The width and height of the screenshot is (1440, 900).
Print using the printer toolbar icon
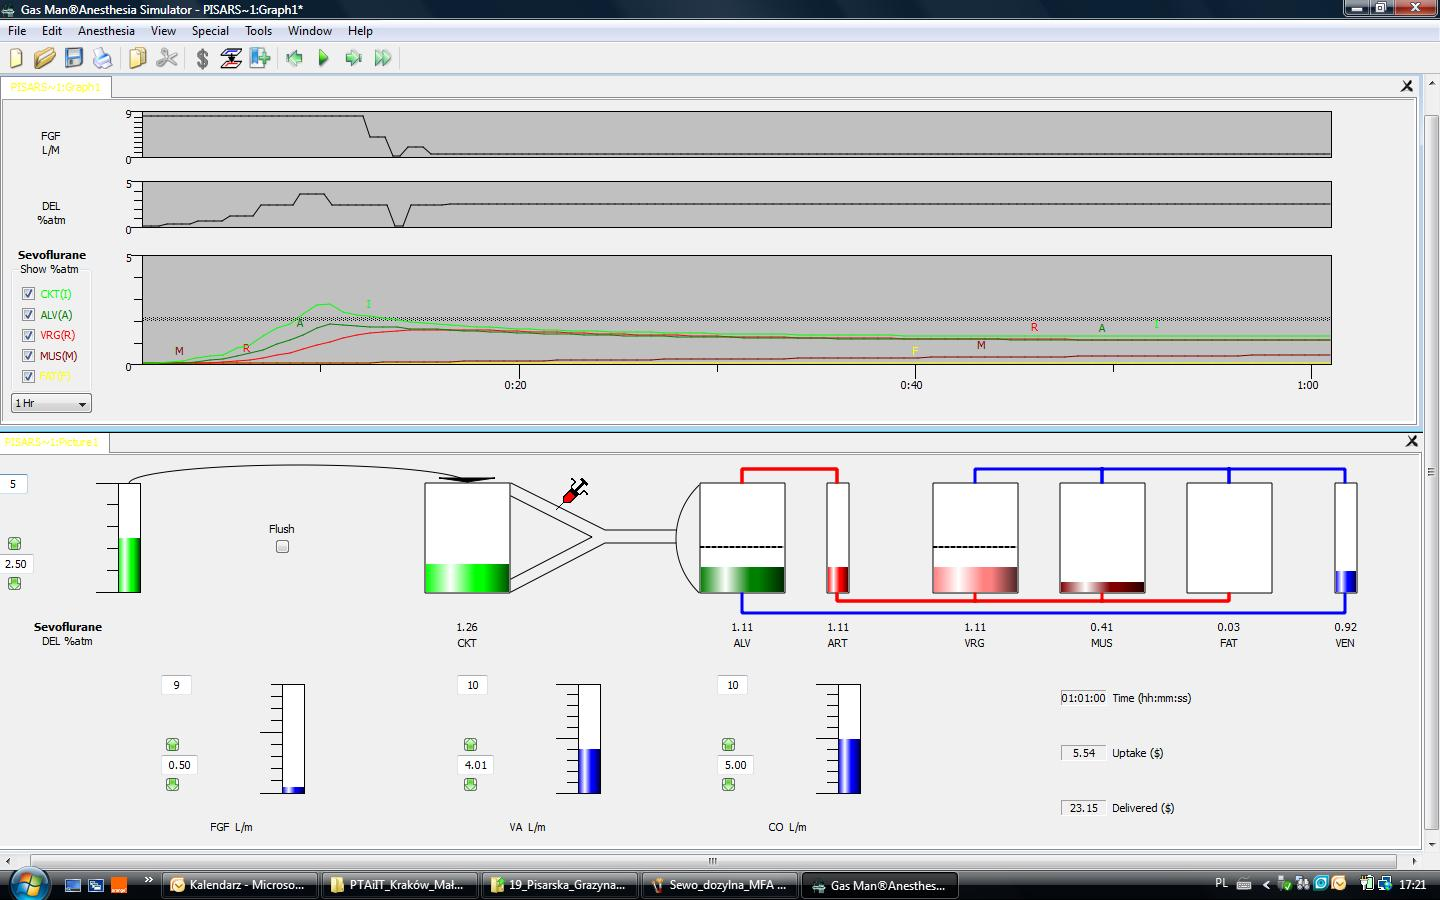coord(103,59)
